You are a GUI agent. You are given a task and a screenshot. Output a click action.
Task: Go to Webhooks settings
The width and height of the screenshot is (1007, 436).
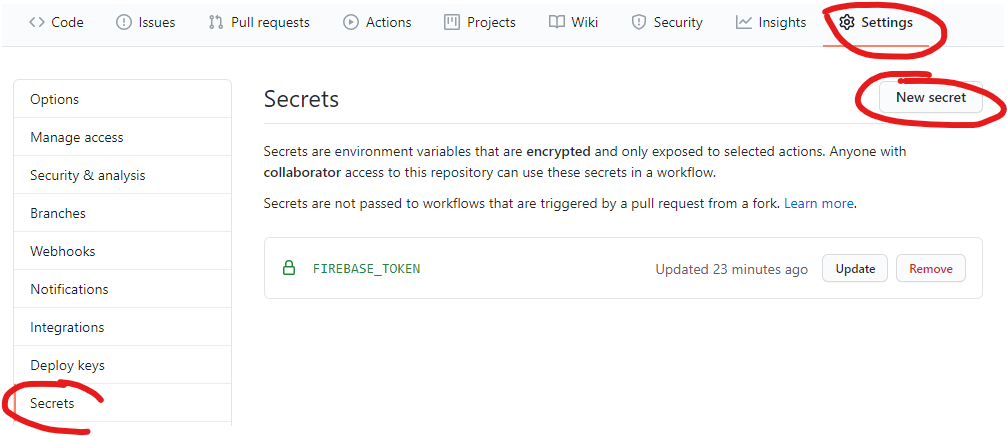[62, 251]
